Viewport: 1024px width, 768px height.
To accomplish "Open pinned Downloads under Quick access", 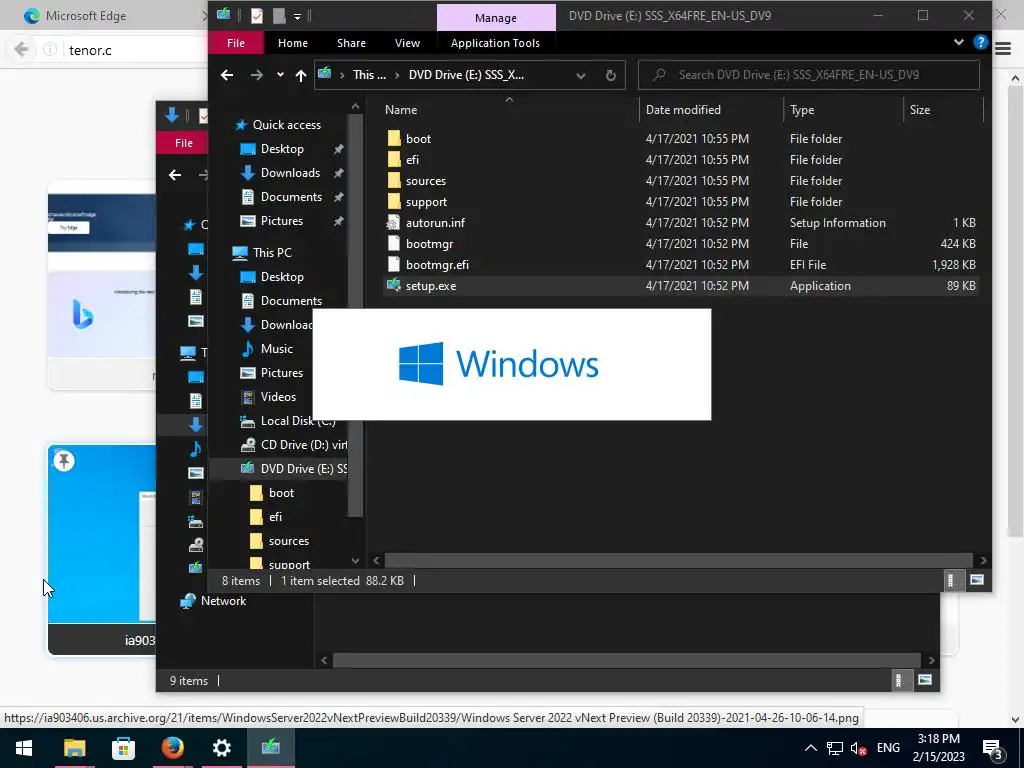I will click(290, 173).
